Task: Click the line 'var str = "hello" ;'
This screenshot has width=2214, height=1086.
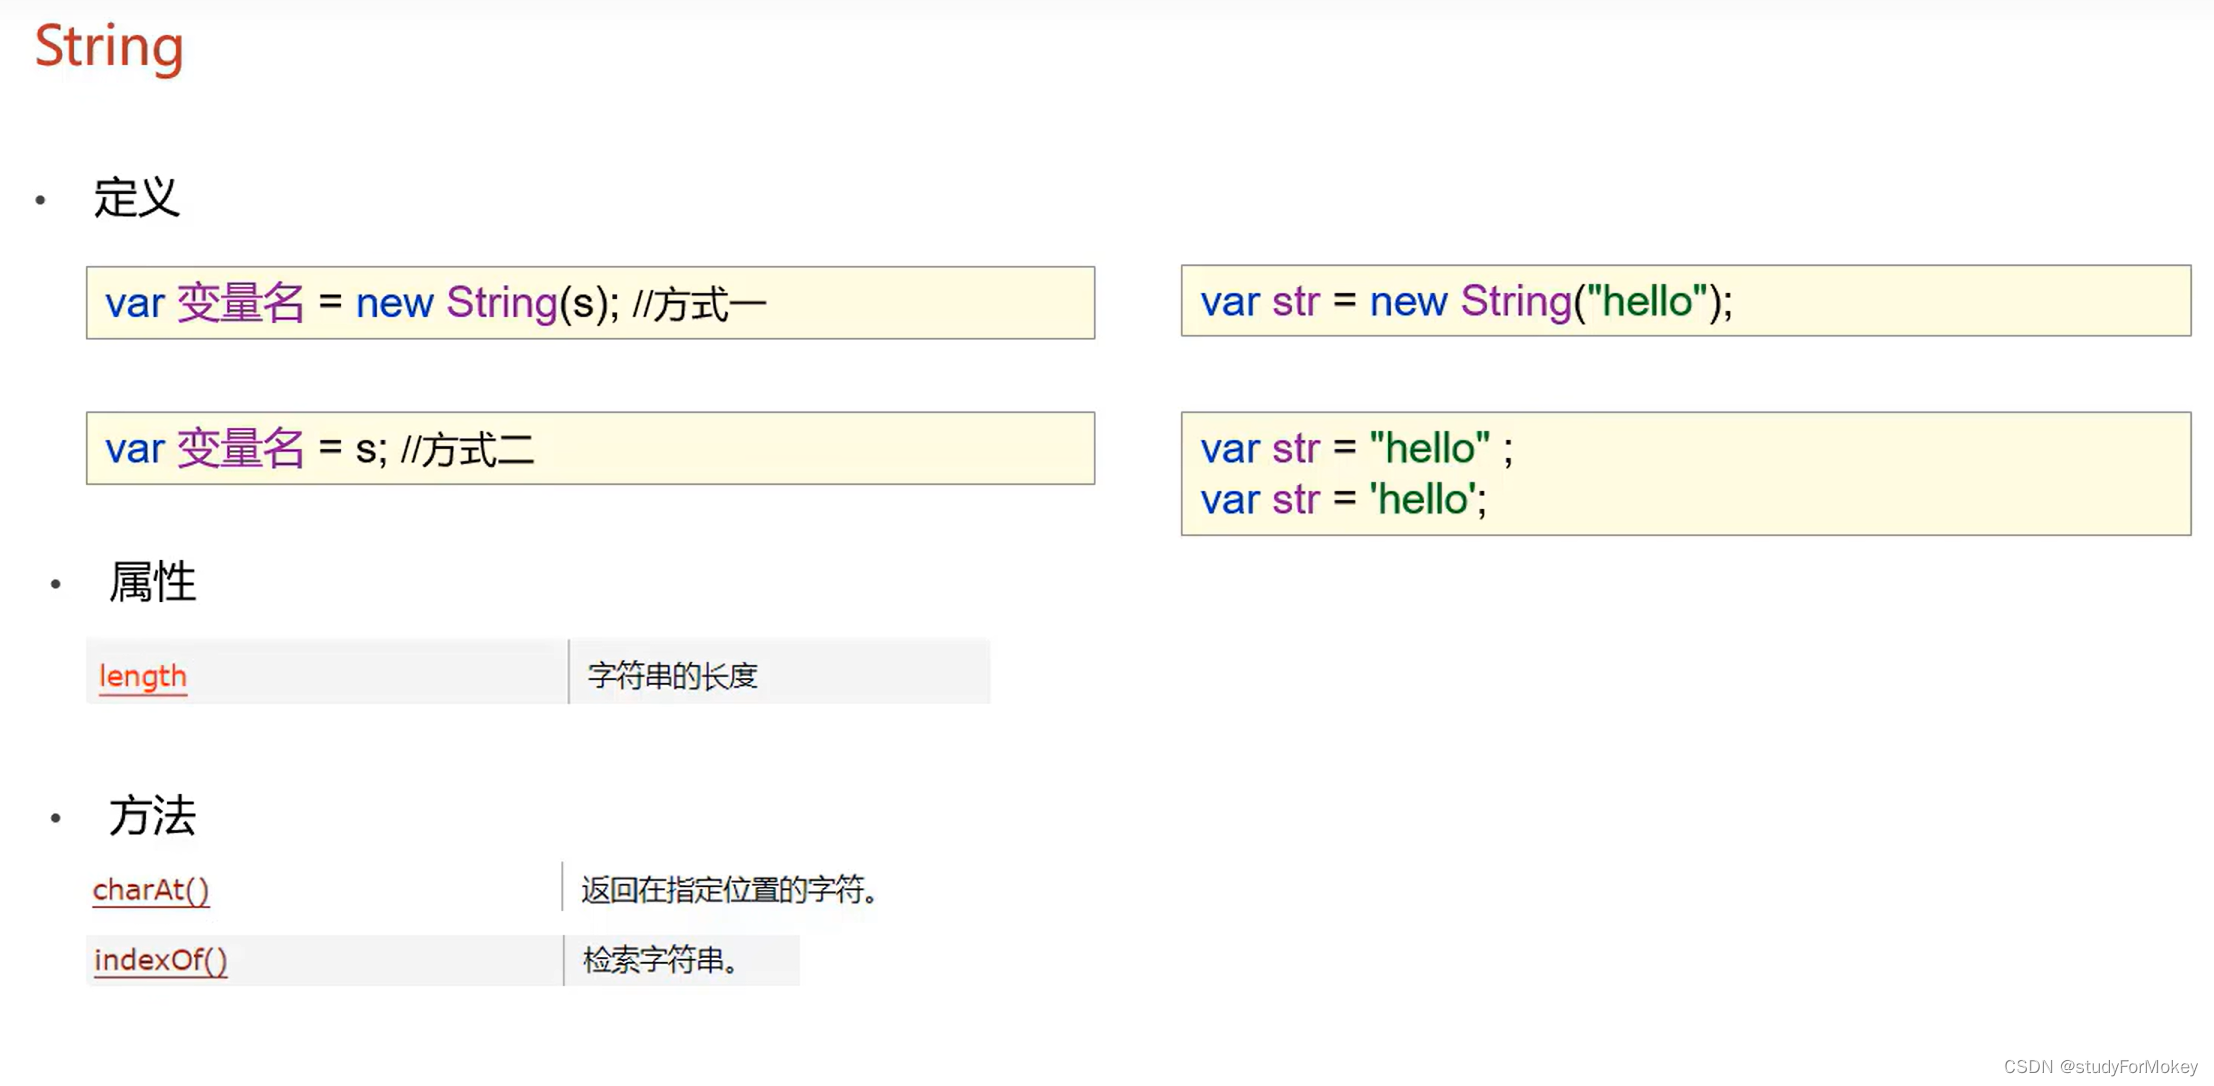Action: pyautogui.click(x=1356, y=448)
